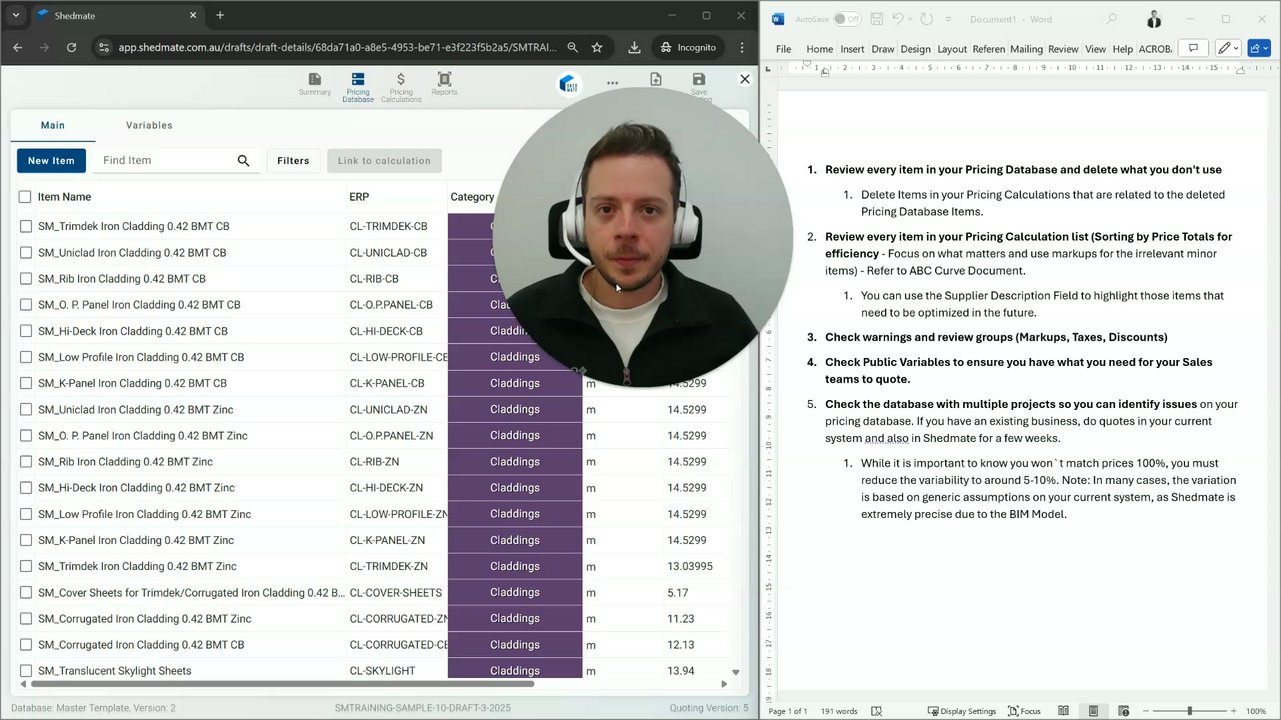Open the Editing mode pencil dropdown in Word
Viewport: 1281px width, 720px height.
tap(1227, 48)
